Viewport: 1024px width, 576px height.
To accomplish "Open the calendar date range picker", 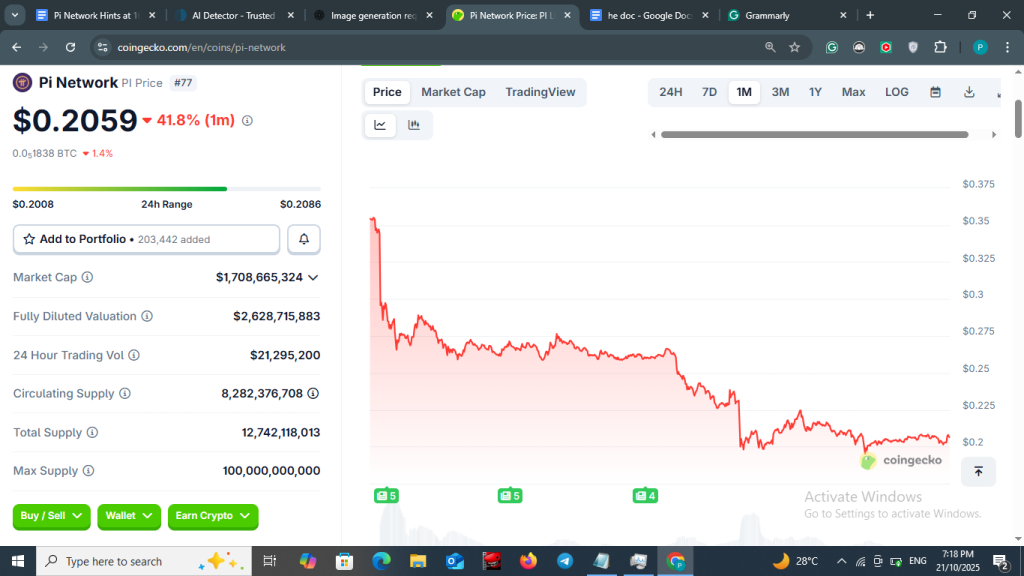I will click(935, 92).
